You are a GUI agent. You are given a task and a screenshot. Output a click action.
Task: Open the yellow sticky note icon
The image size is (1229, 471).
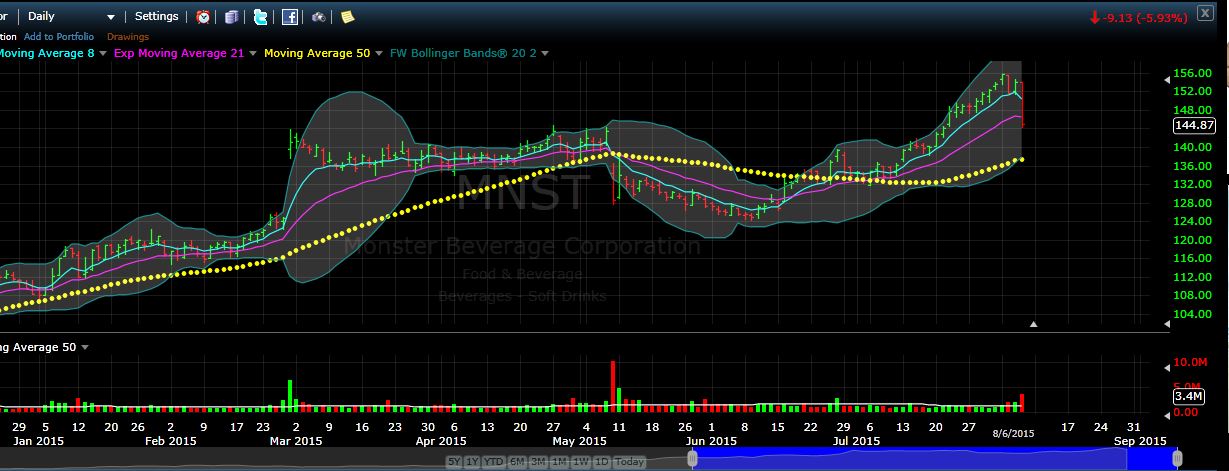(347, 17)
